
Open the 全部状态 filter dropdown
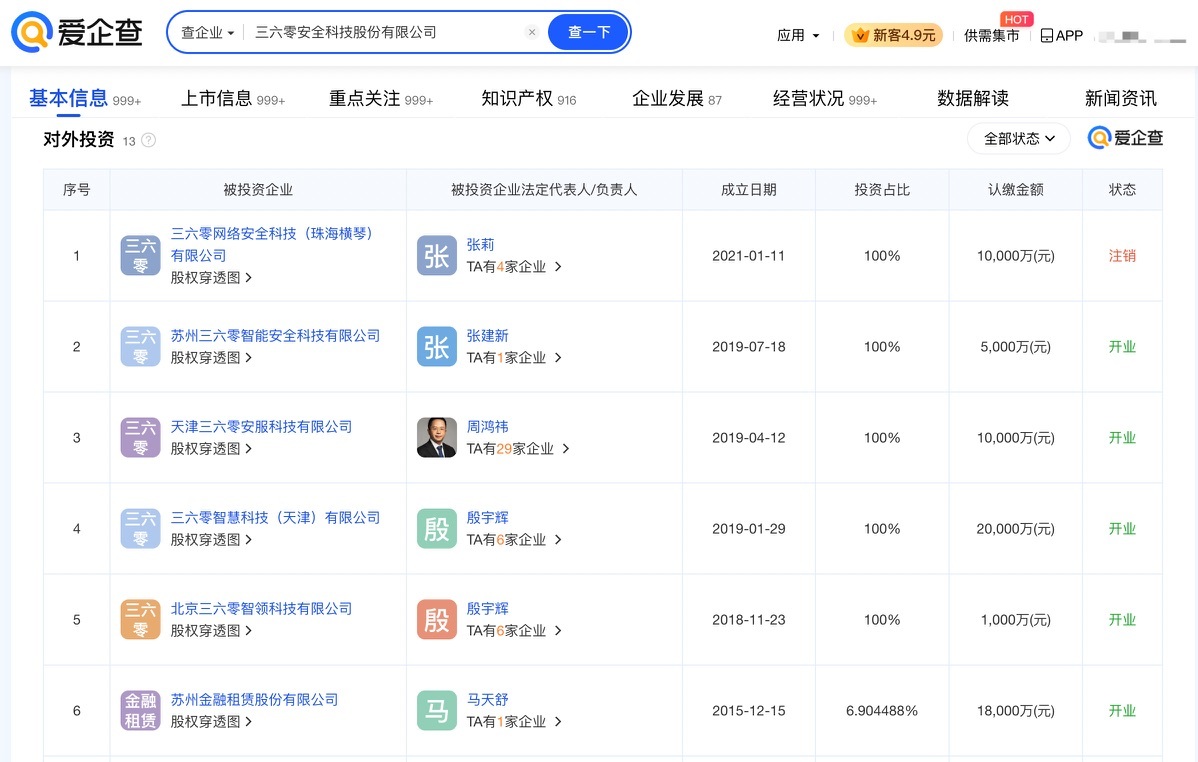[x=1018, y=139]
